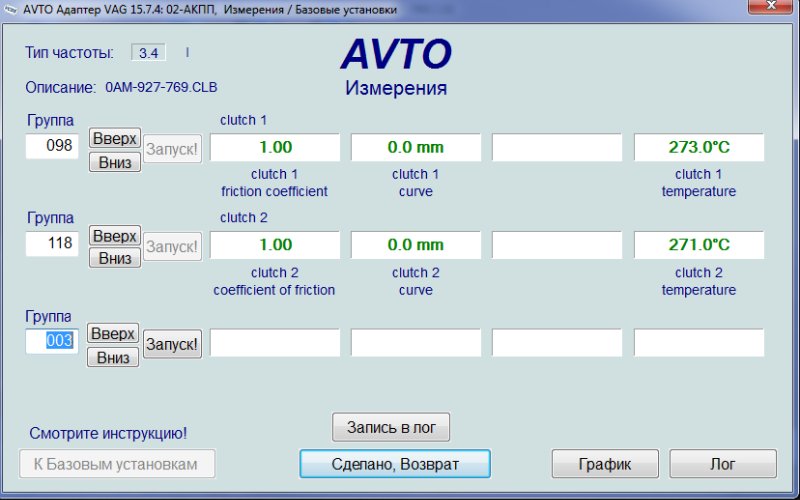Click Вниз button for group 003

[x=113, y=357]
